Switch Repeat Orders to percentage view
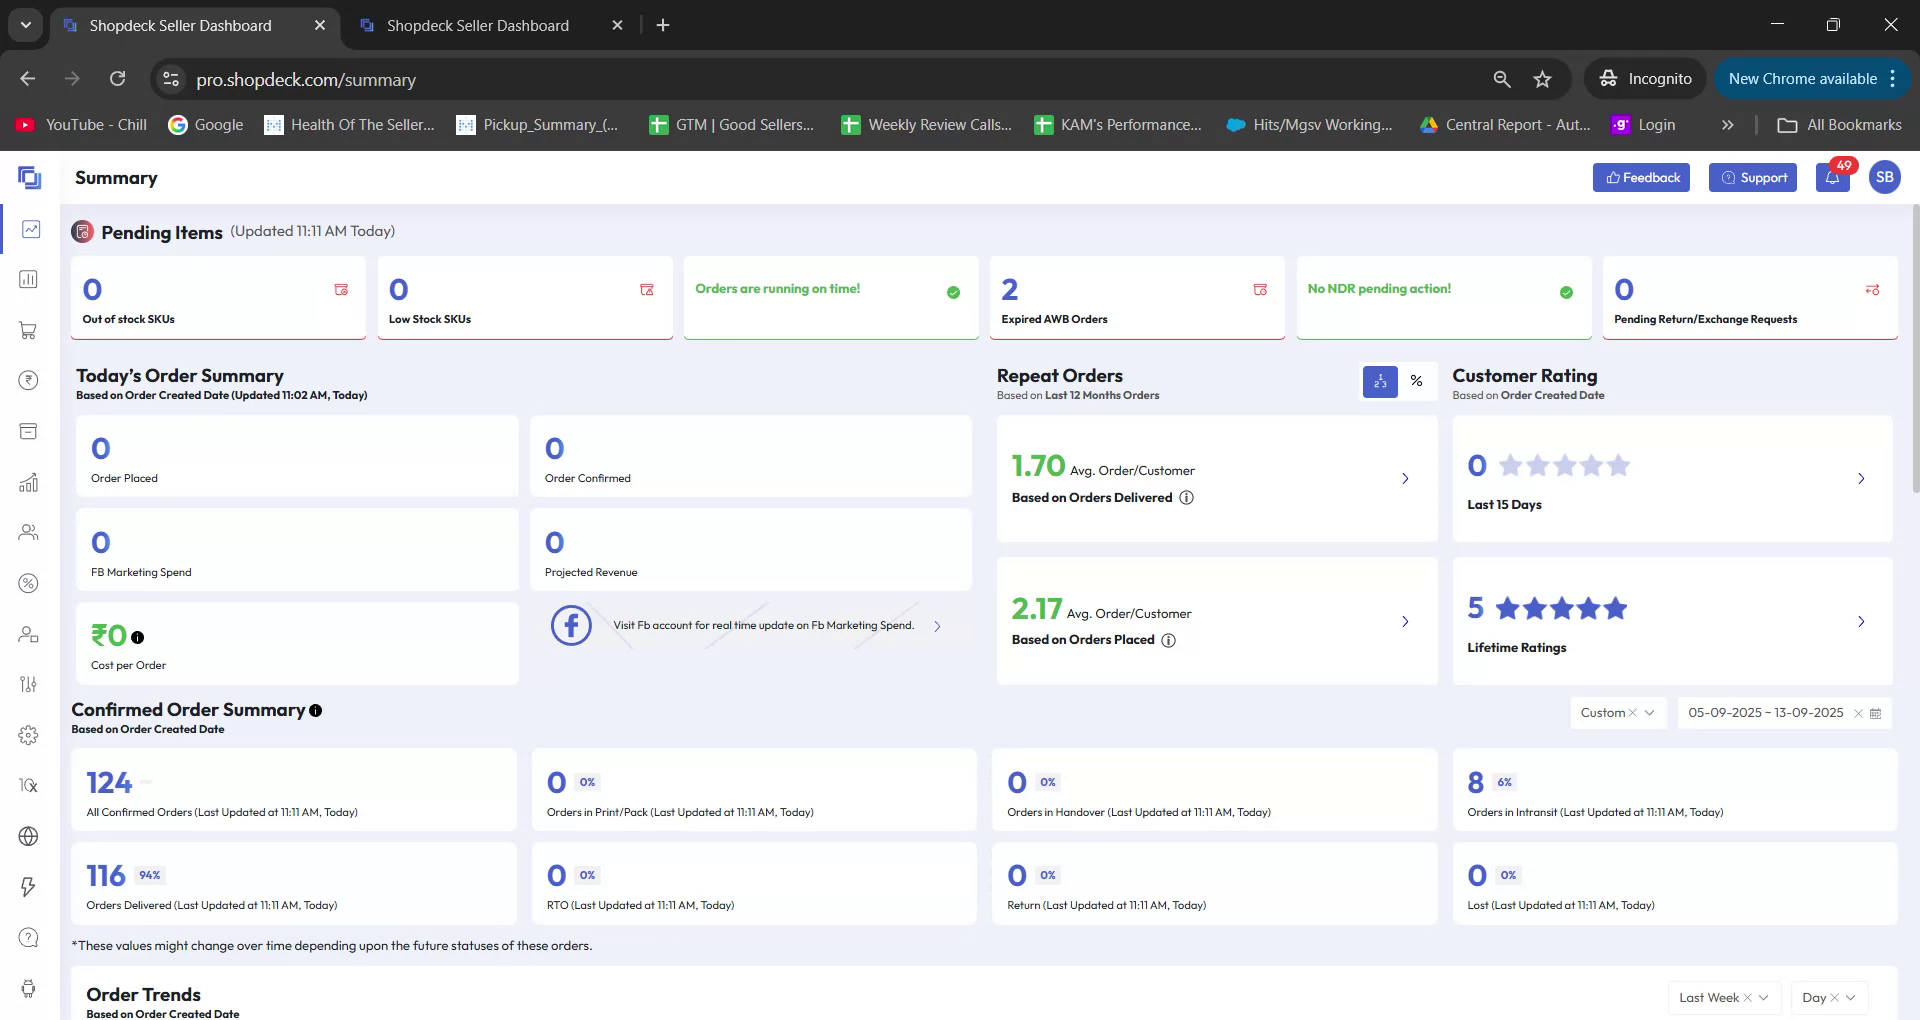Screen dimensions: 1920x1020 click(x=1416, y=381)
